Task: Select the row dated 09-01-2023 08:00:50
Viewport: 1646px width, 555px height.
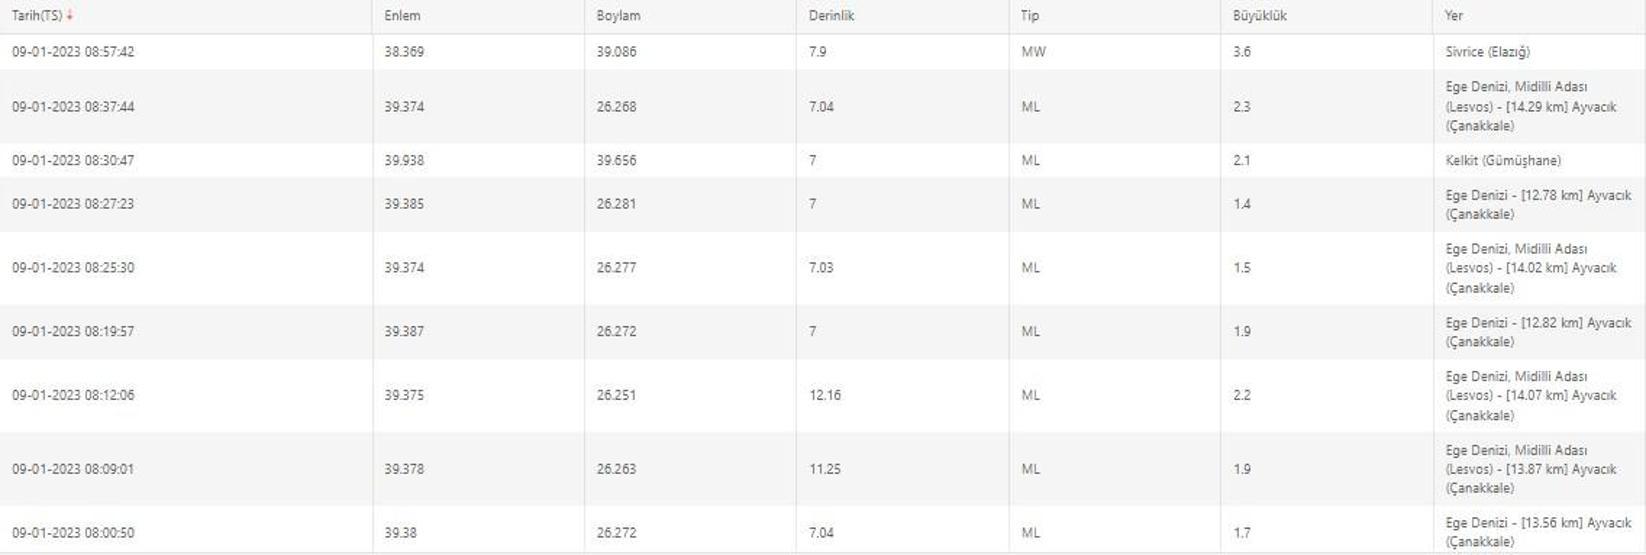Action: pos(823,532)
